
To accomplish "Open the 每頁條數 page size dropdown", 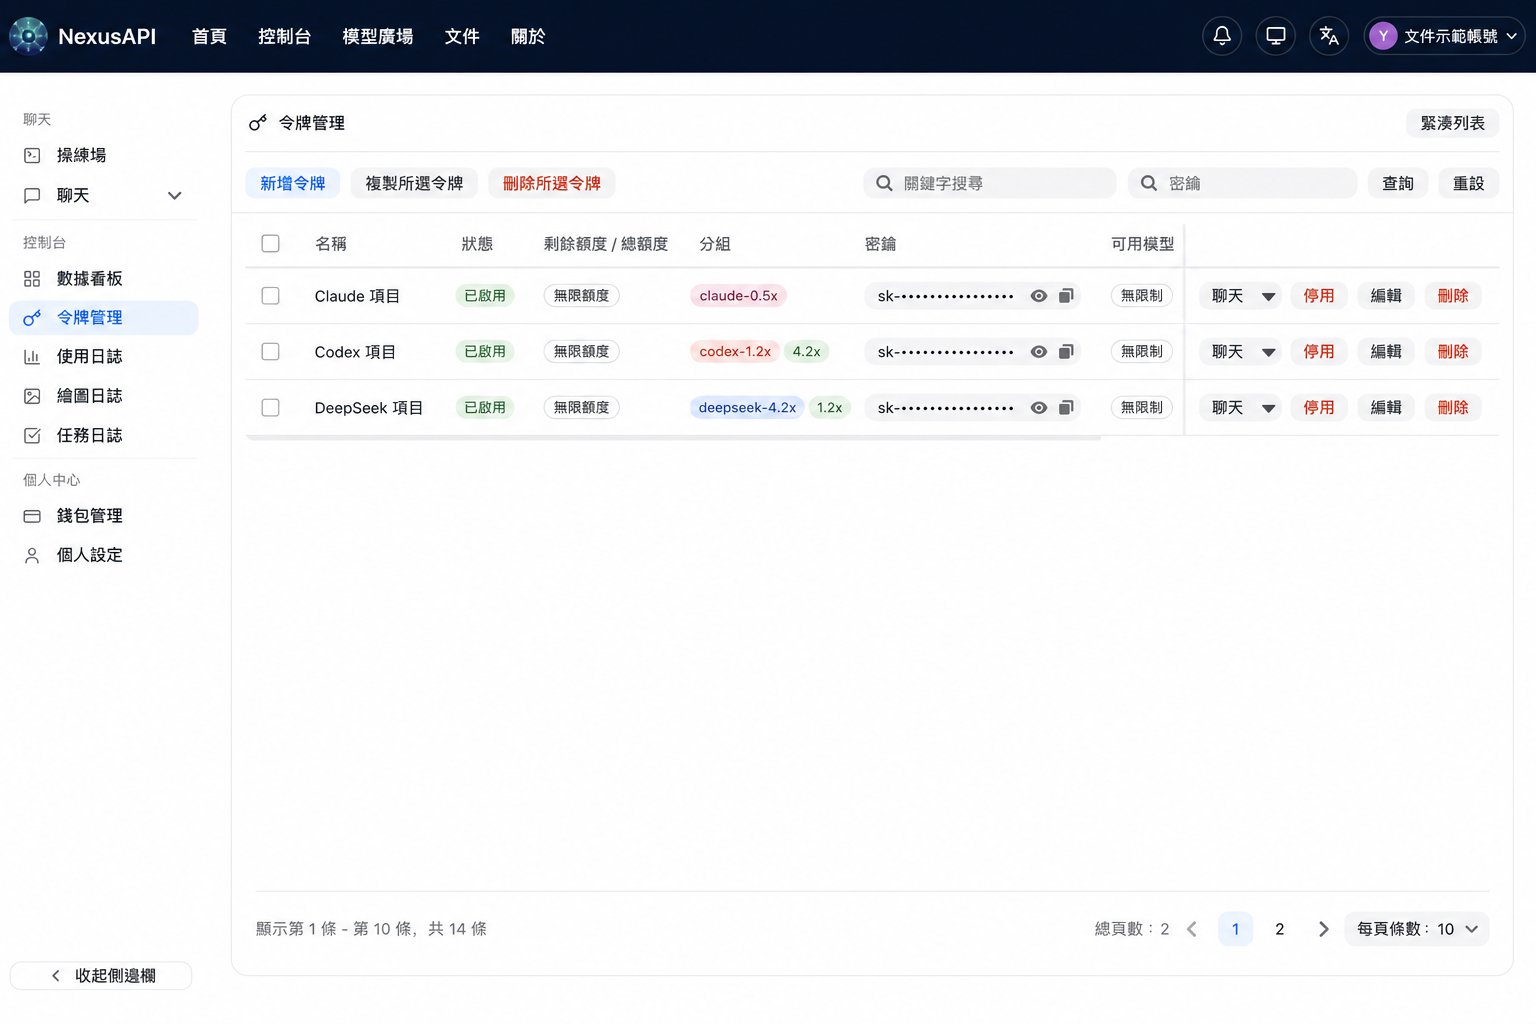I will click(1417, 929).
